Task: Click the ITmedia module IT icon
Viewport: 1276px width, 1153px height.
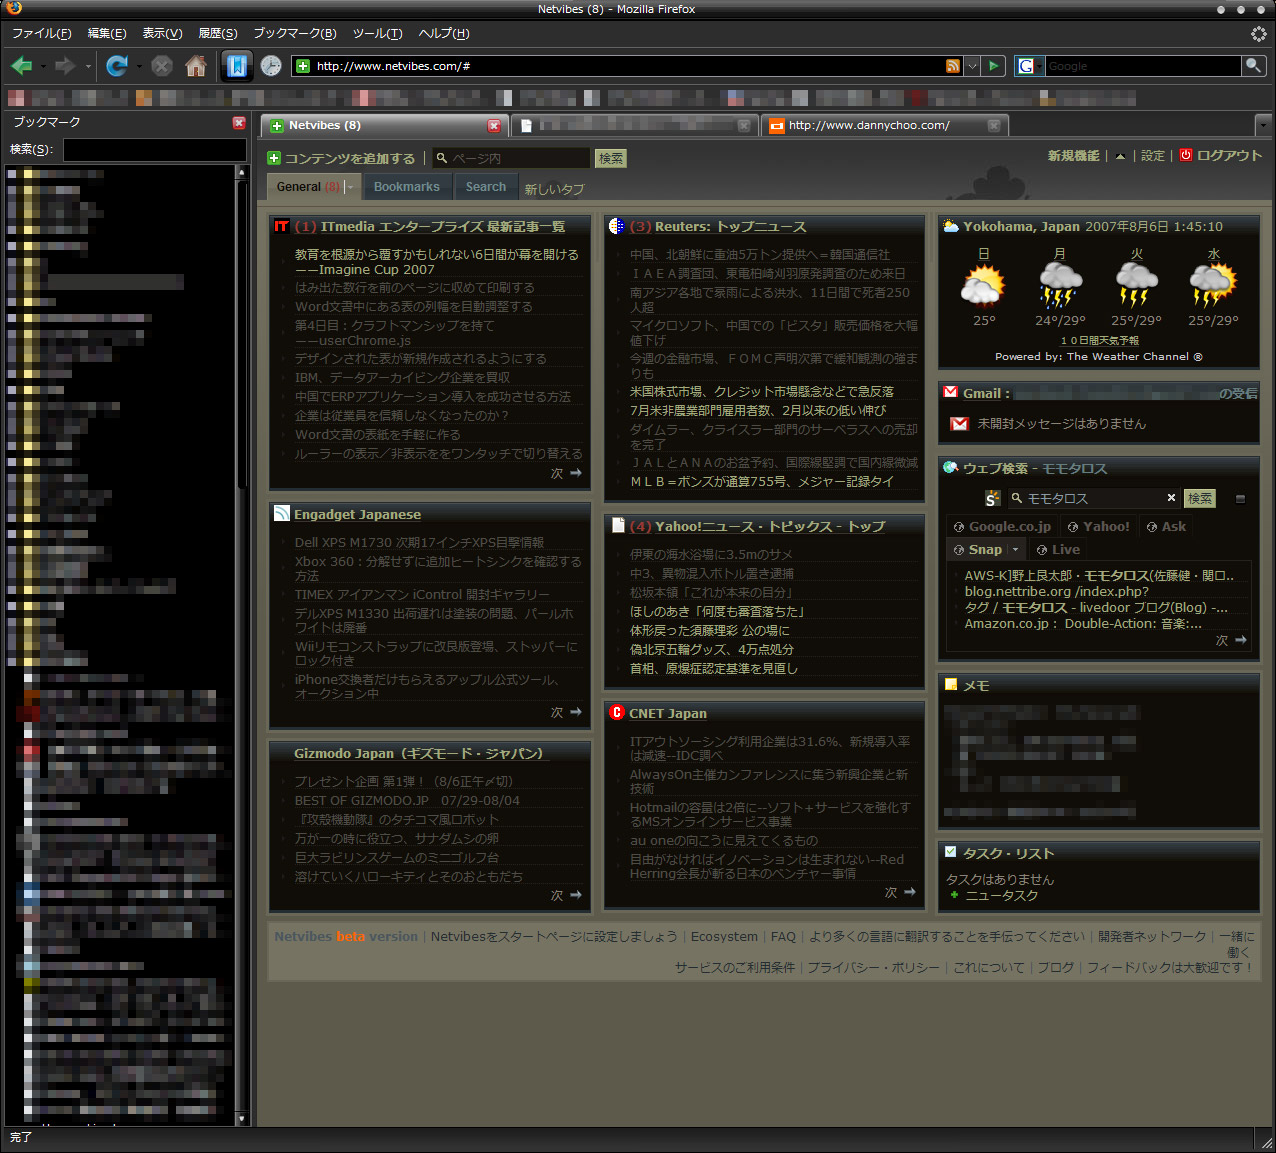Action: [281, 227]
